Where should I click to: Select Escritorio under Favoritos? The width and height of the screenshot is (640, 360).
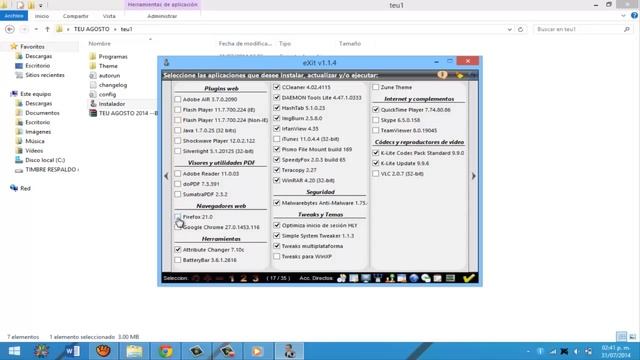(x=37, y=66)
